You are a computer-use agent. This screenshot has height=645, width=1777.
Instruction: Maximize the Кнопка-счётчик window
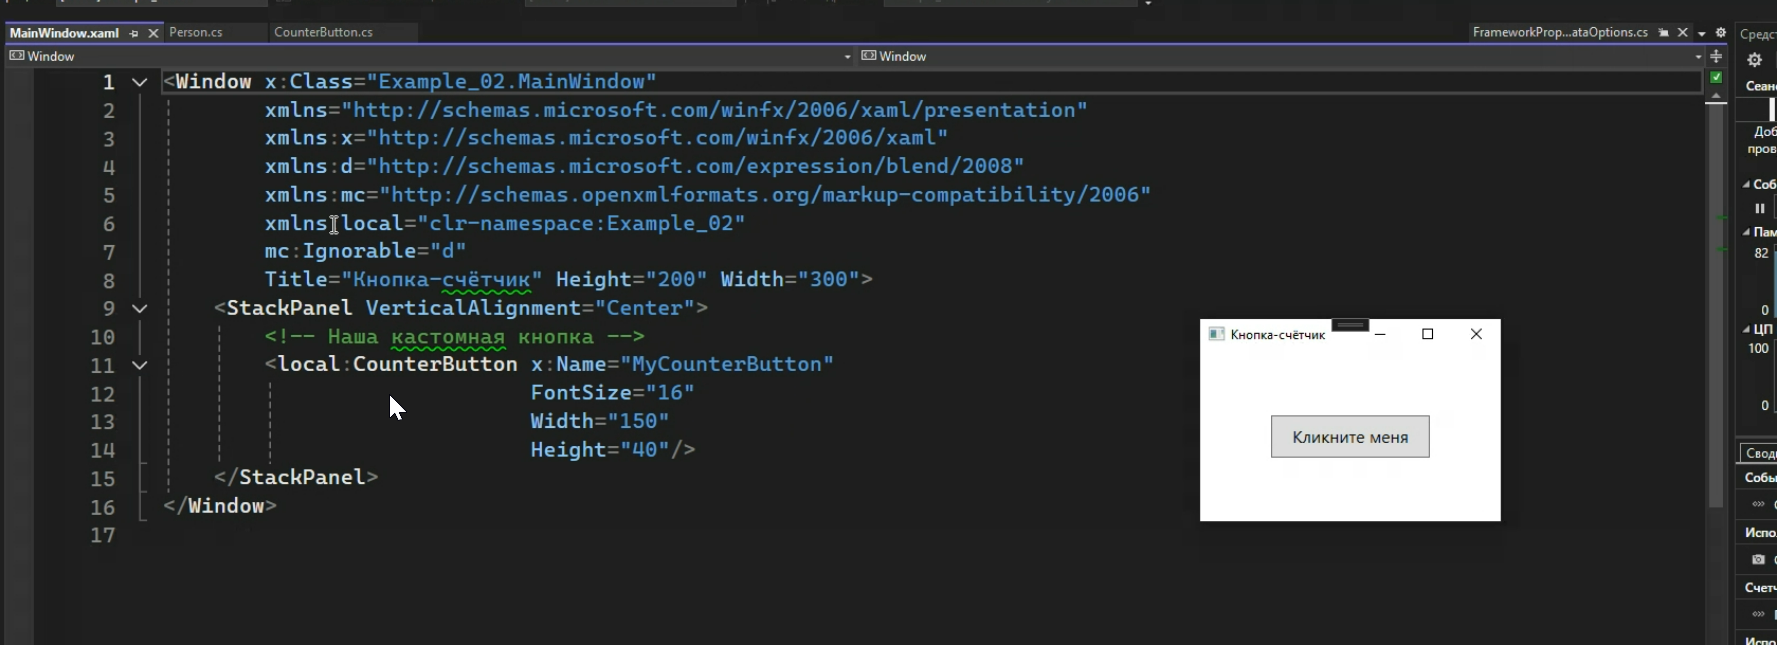click(1428, 334)
